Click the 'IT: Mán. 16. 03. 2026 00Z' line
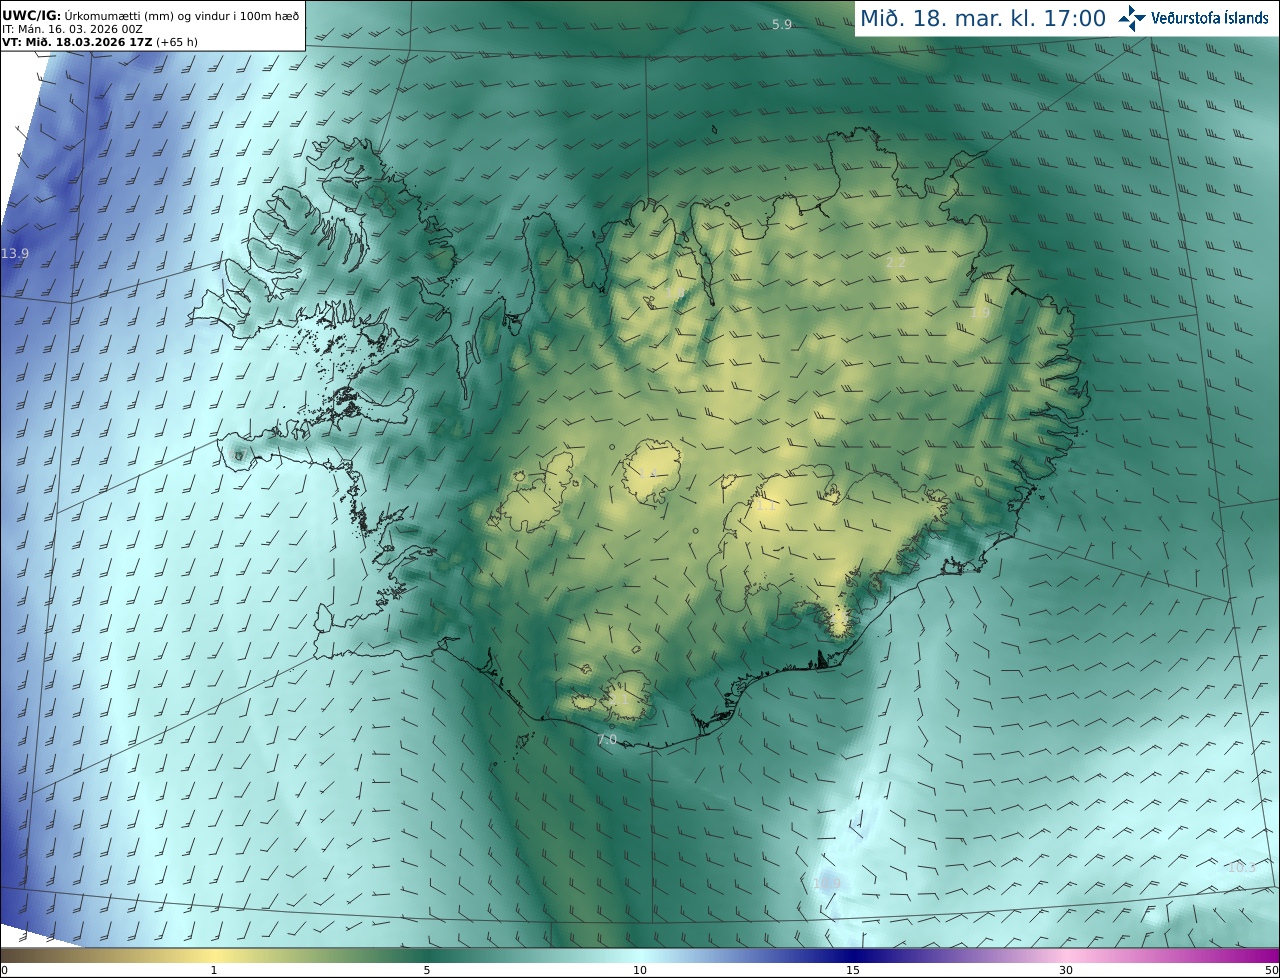 coord(70,29)
